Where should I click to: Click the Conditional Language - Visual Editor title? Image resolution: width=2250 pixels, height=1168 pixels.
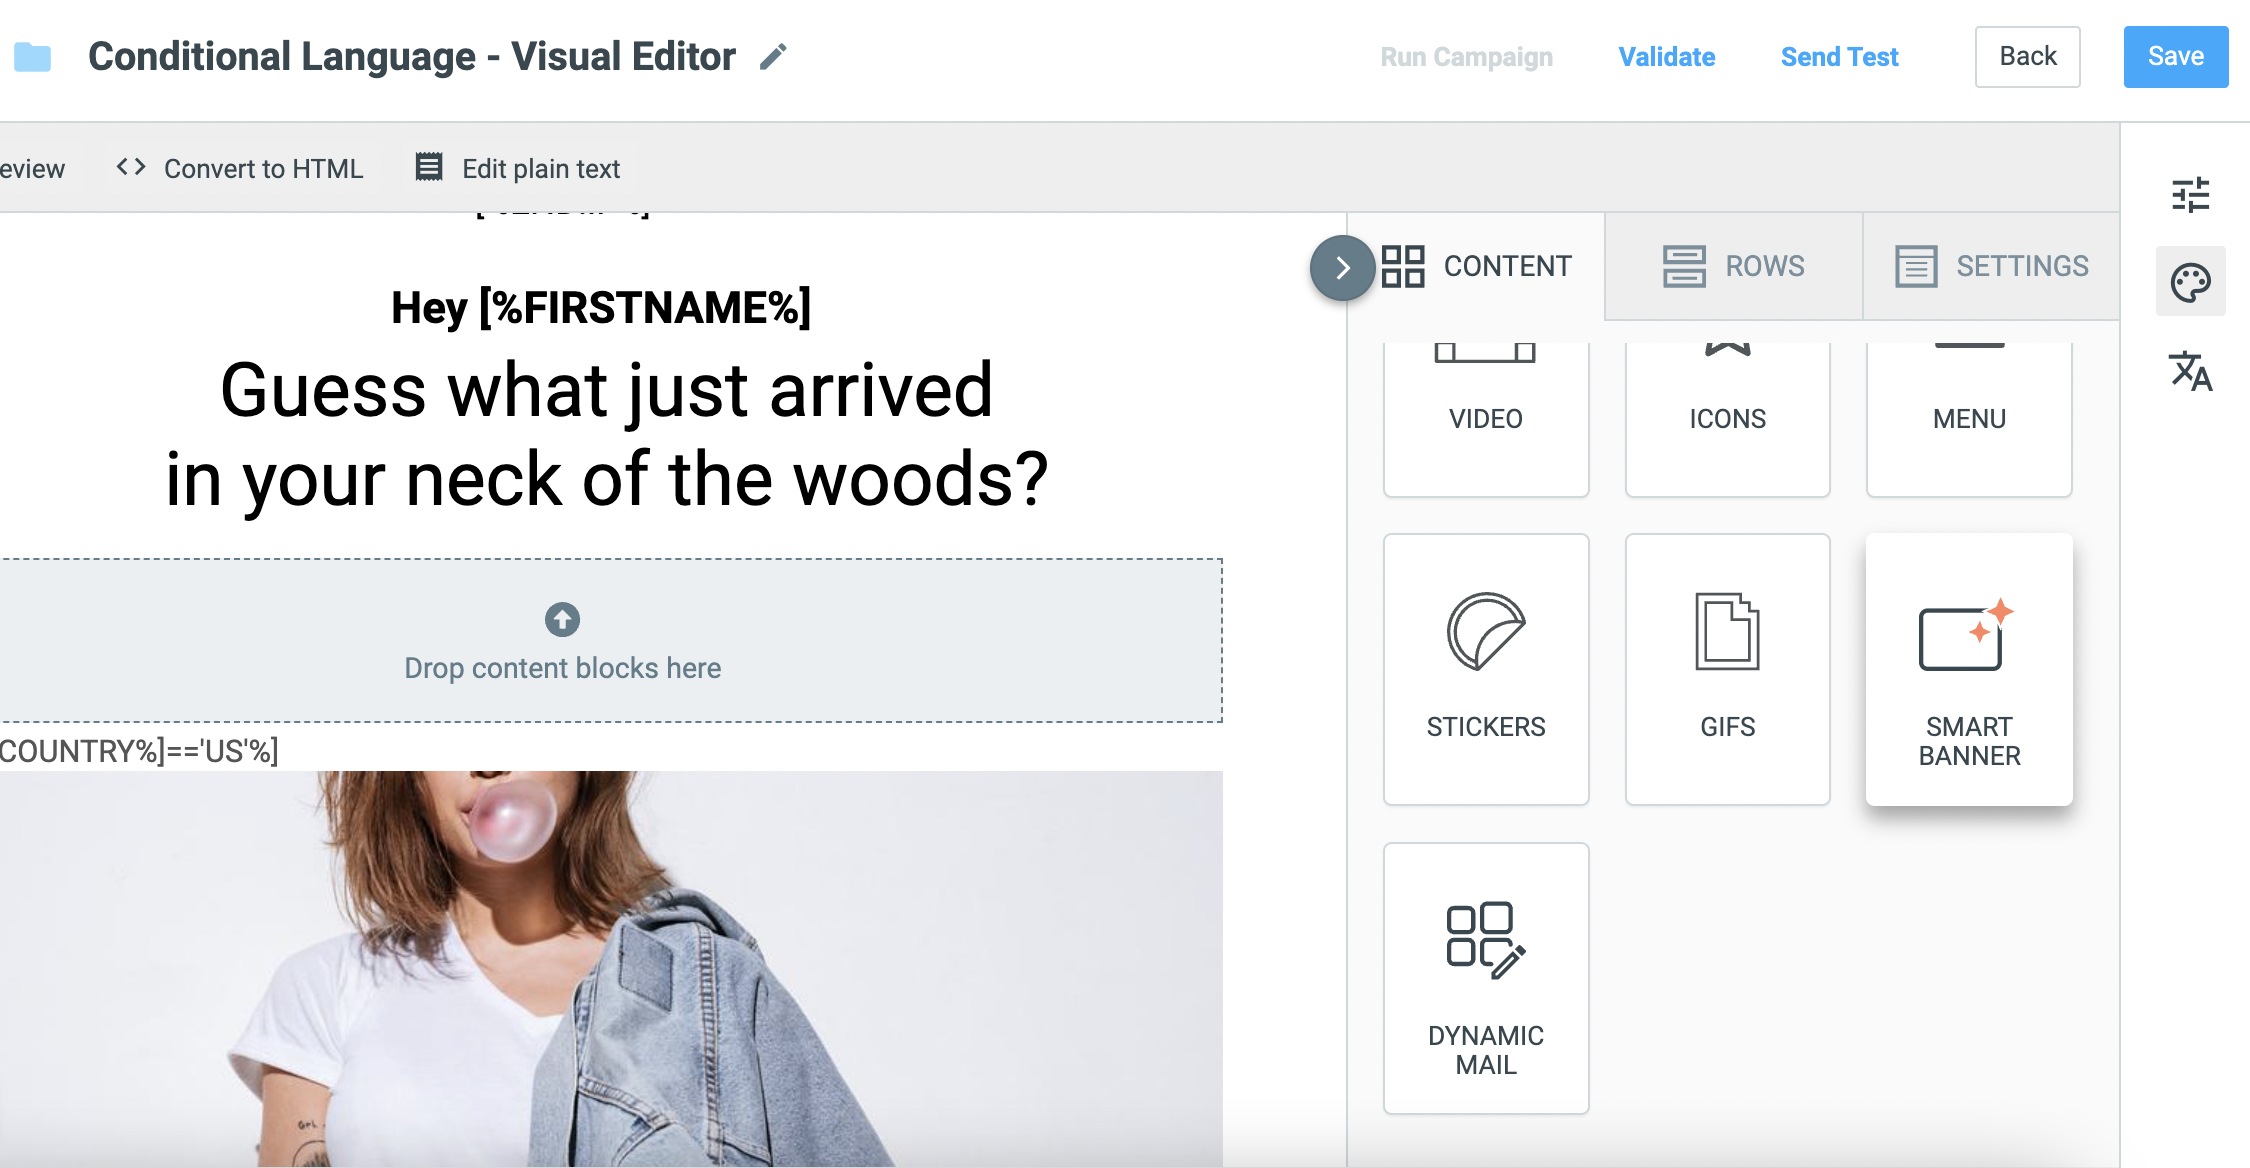(x=412, y=57)
